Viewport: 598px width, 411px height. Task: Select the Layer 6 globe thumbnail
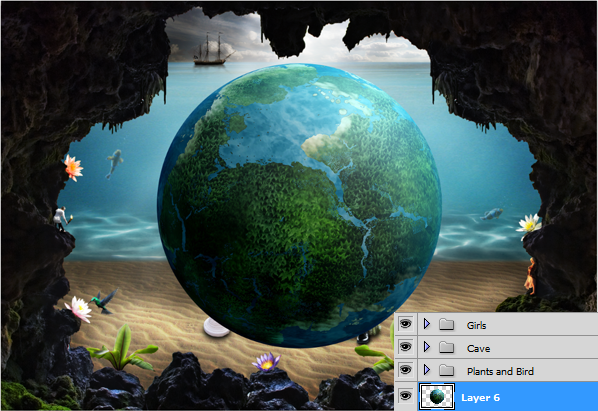(x=437, y=397)
